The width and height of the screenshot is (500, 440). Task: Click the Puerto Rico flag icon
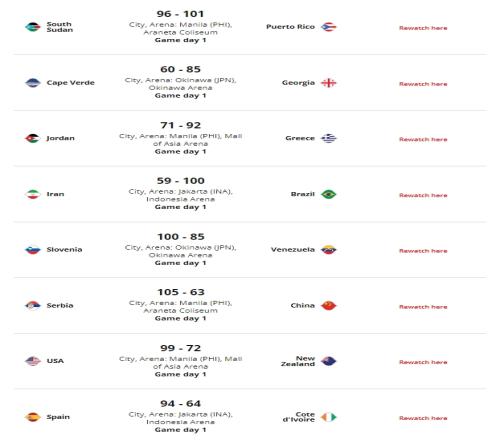click(x=329, y=27)
